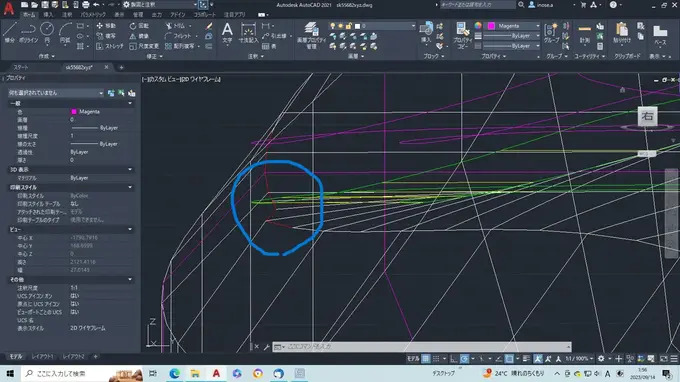The image size is (680, 382).
Task: Select the Circle (円) tool
Action: (47, 33)
